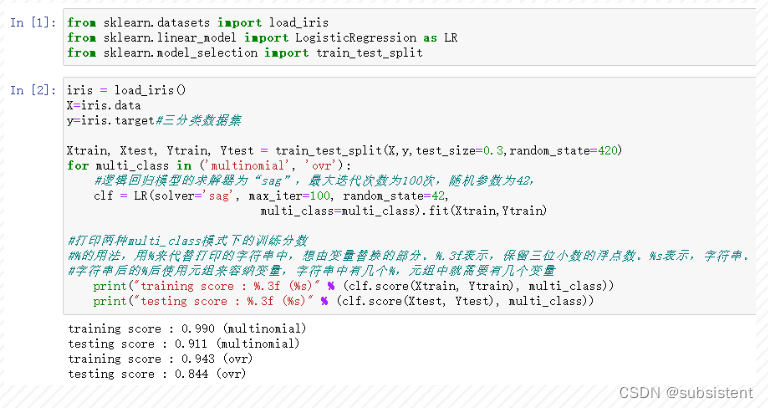The image size is (768, 408).
Task: Click the line iris = load_iris()
Action: (x=126, y=90)
